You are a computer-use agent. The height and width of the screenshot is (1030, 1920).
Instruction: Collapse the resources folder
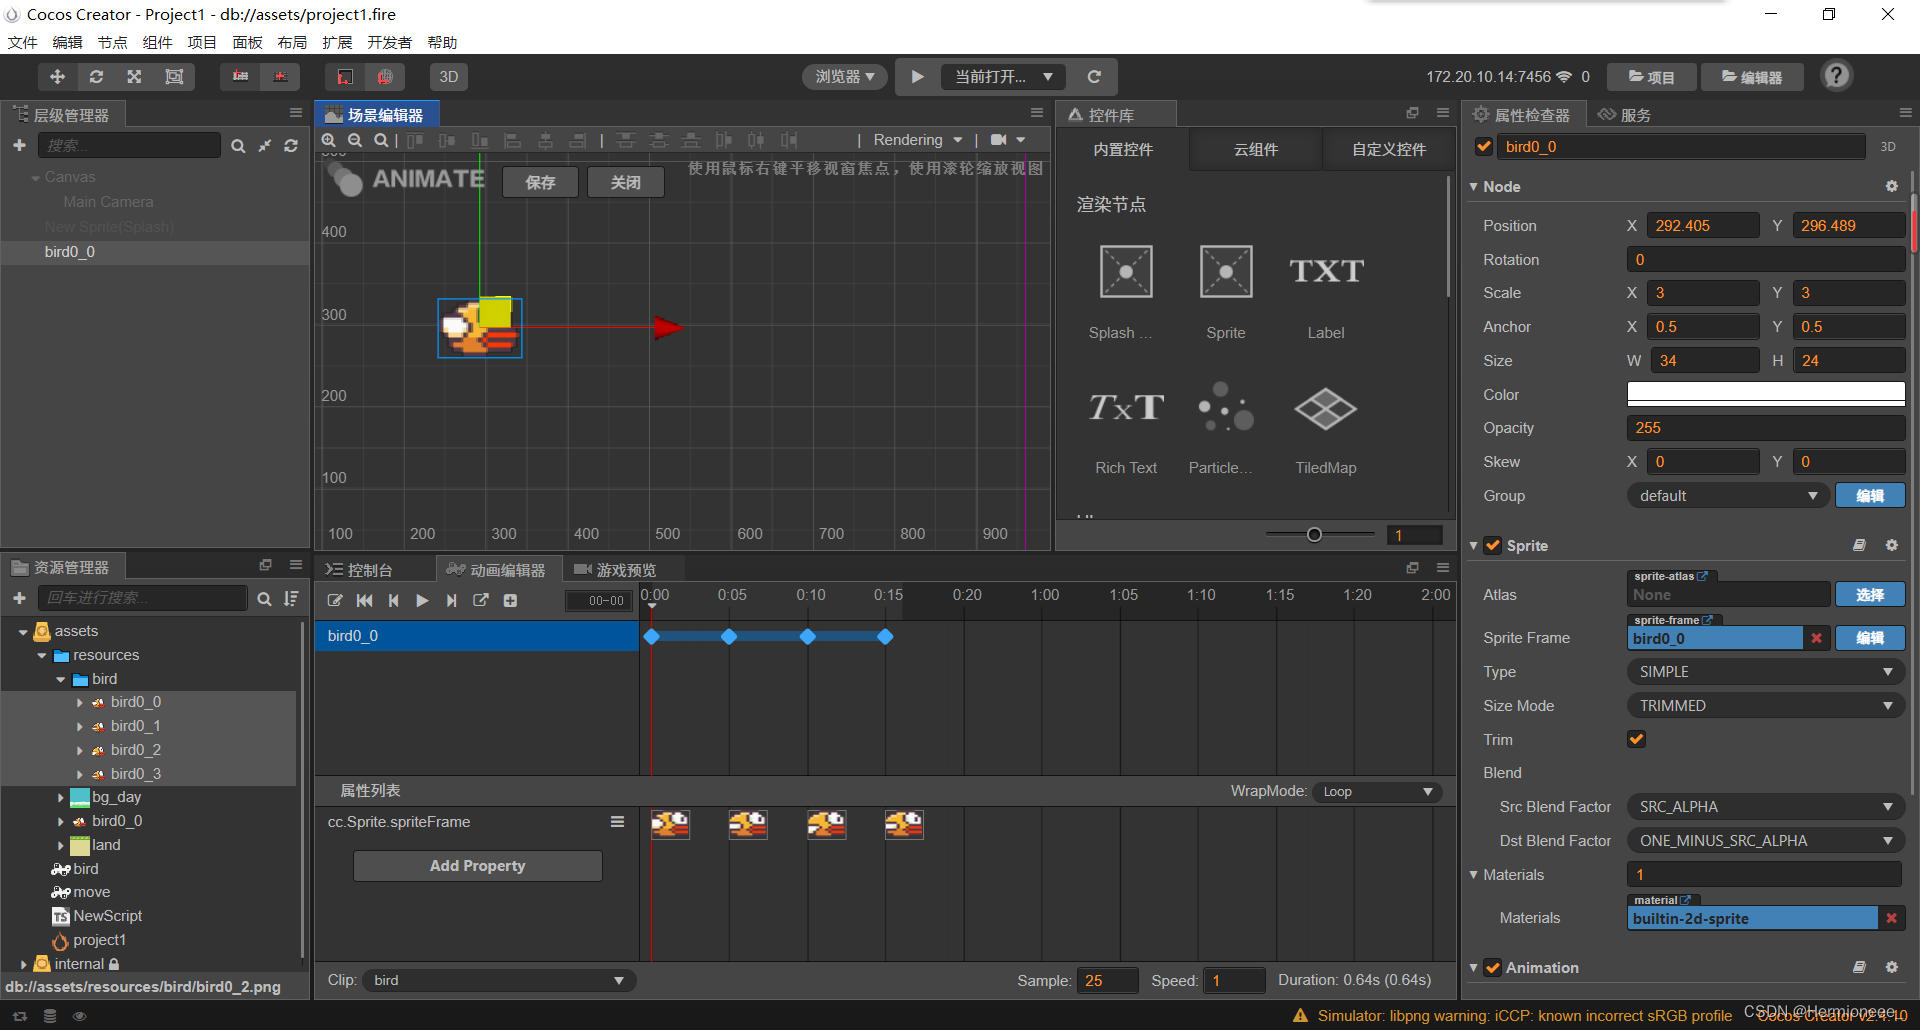click(42, 656)
